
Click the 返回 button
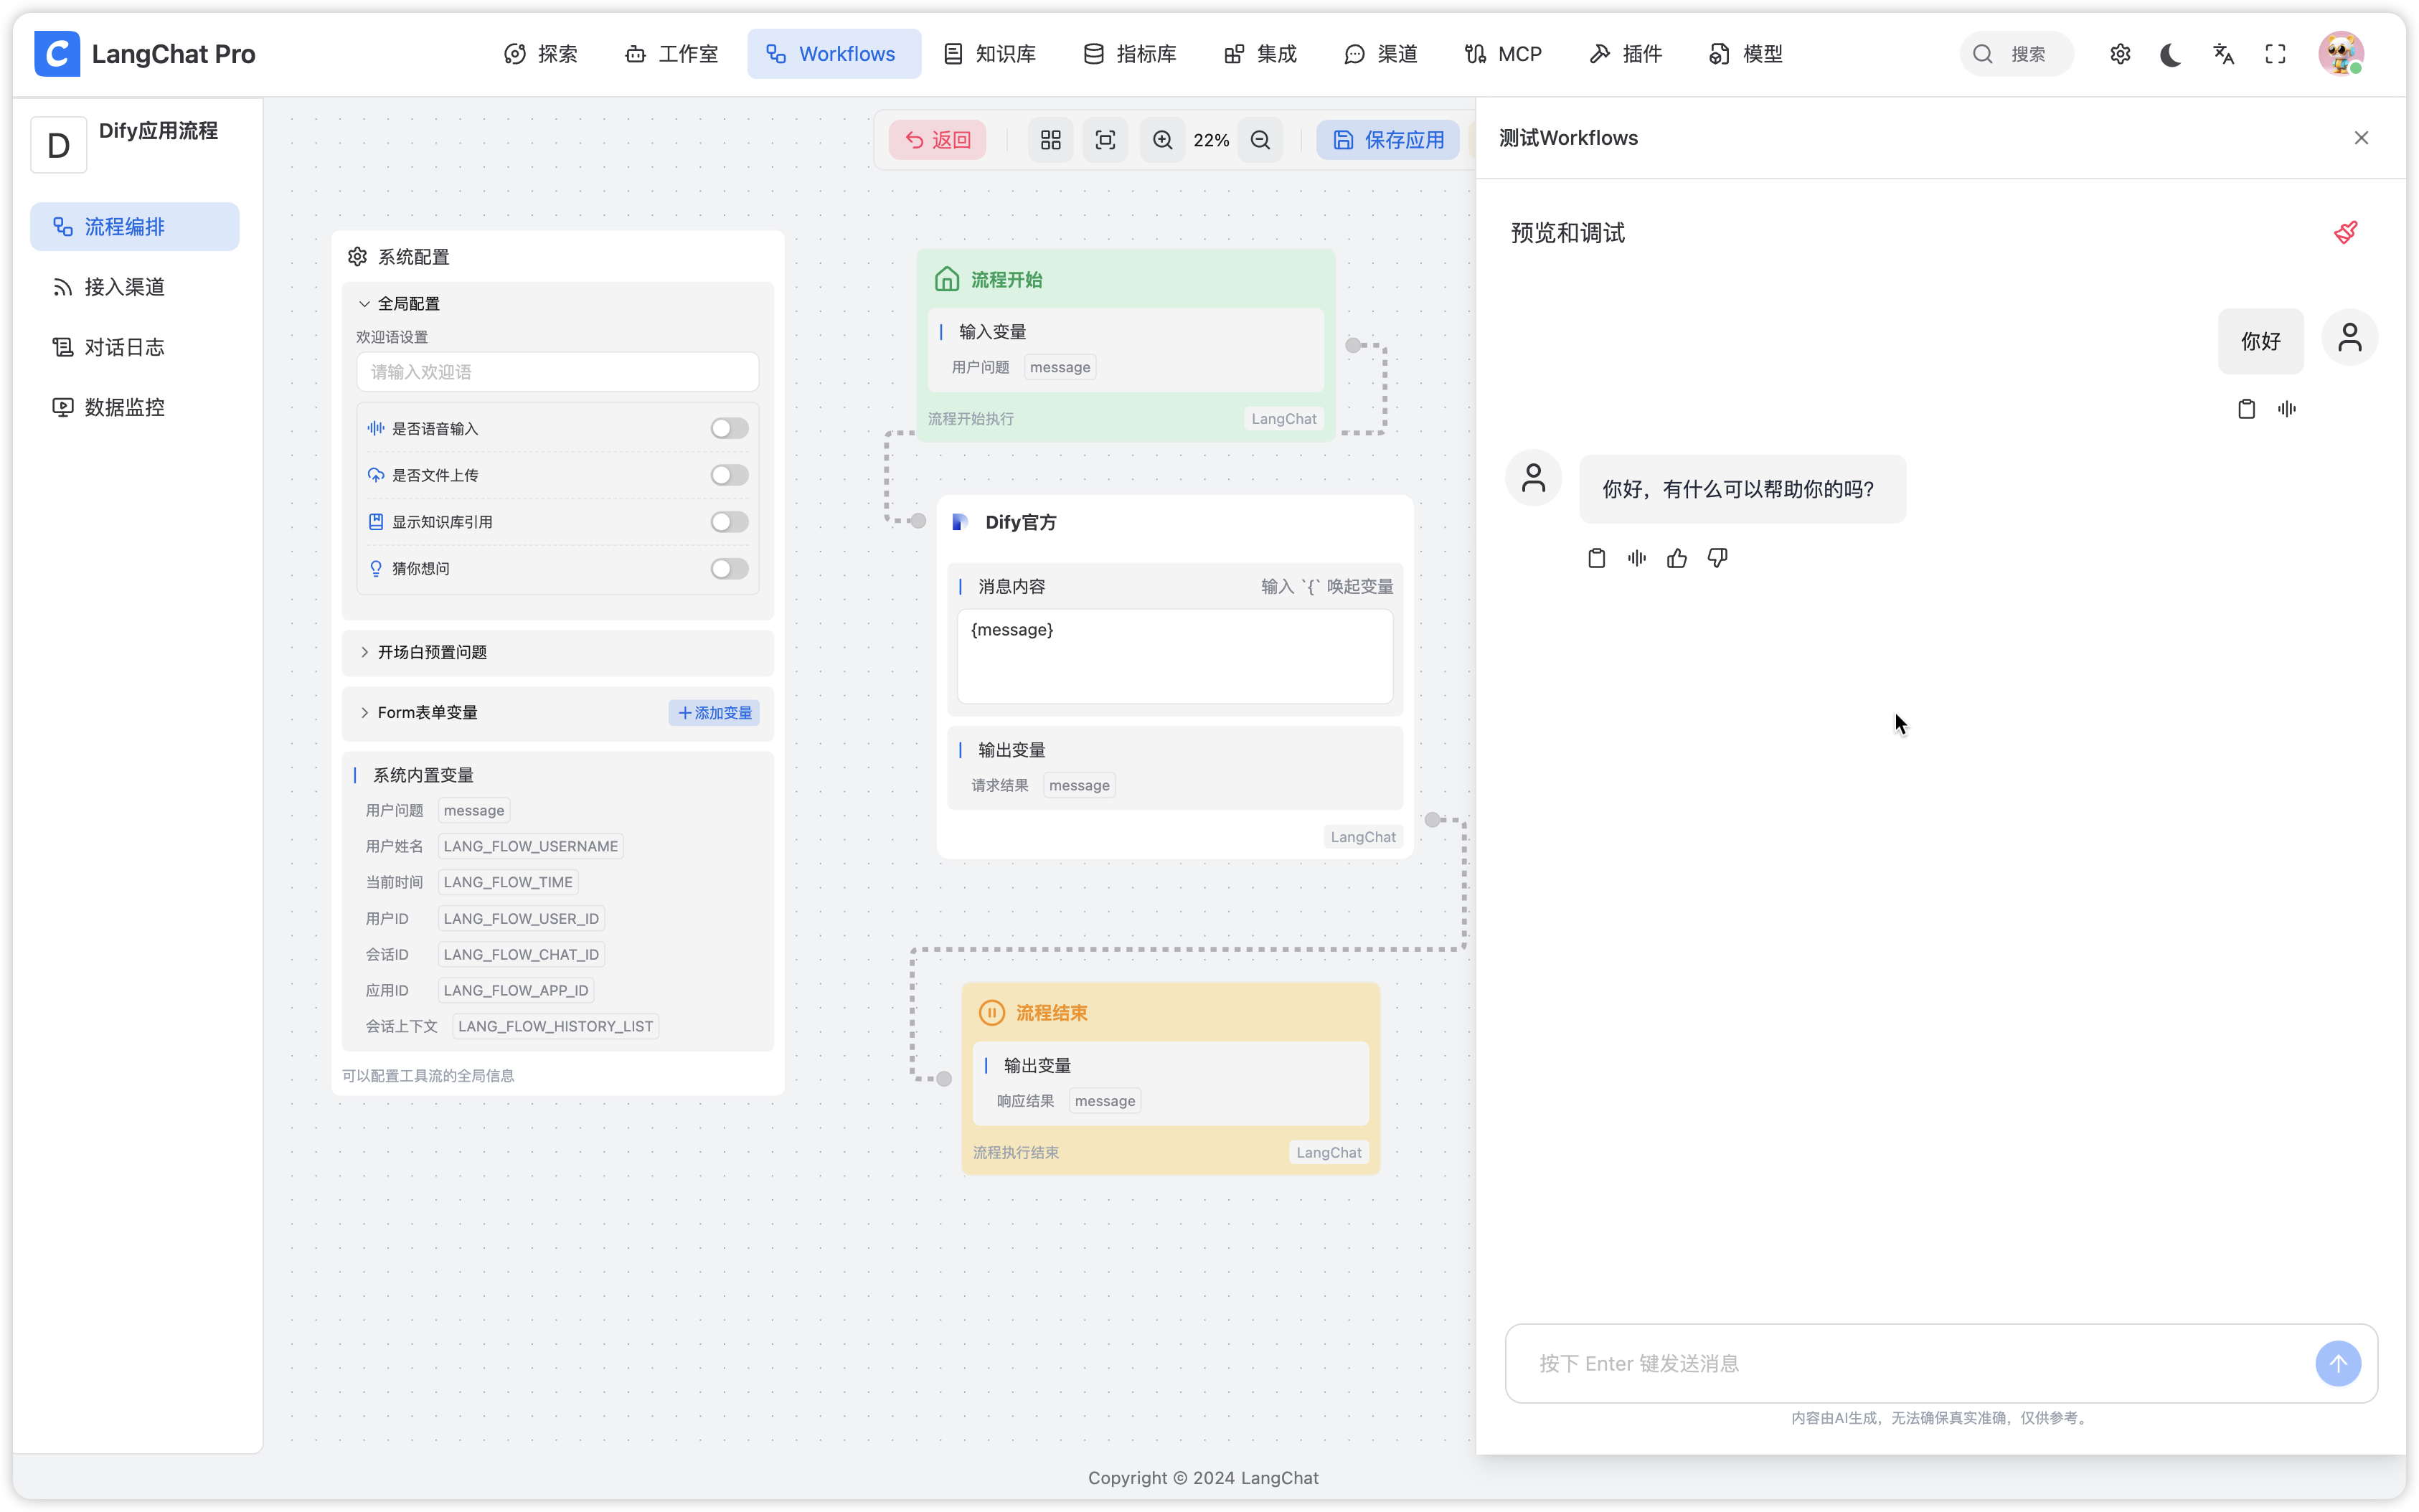(937, 140)
